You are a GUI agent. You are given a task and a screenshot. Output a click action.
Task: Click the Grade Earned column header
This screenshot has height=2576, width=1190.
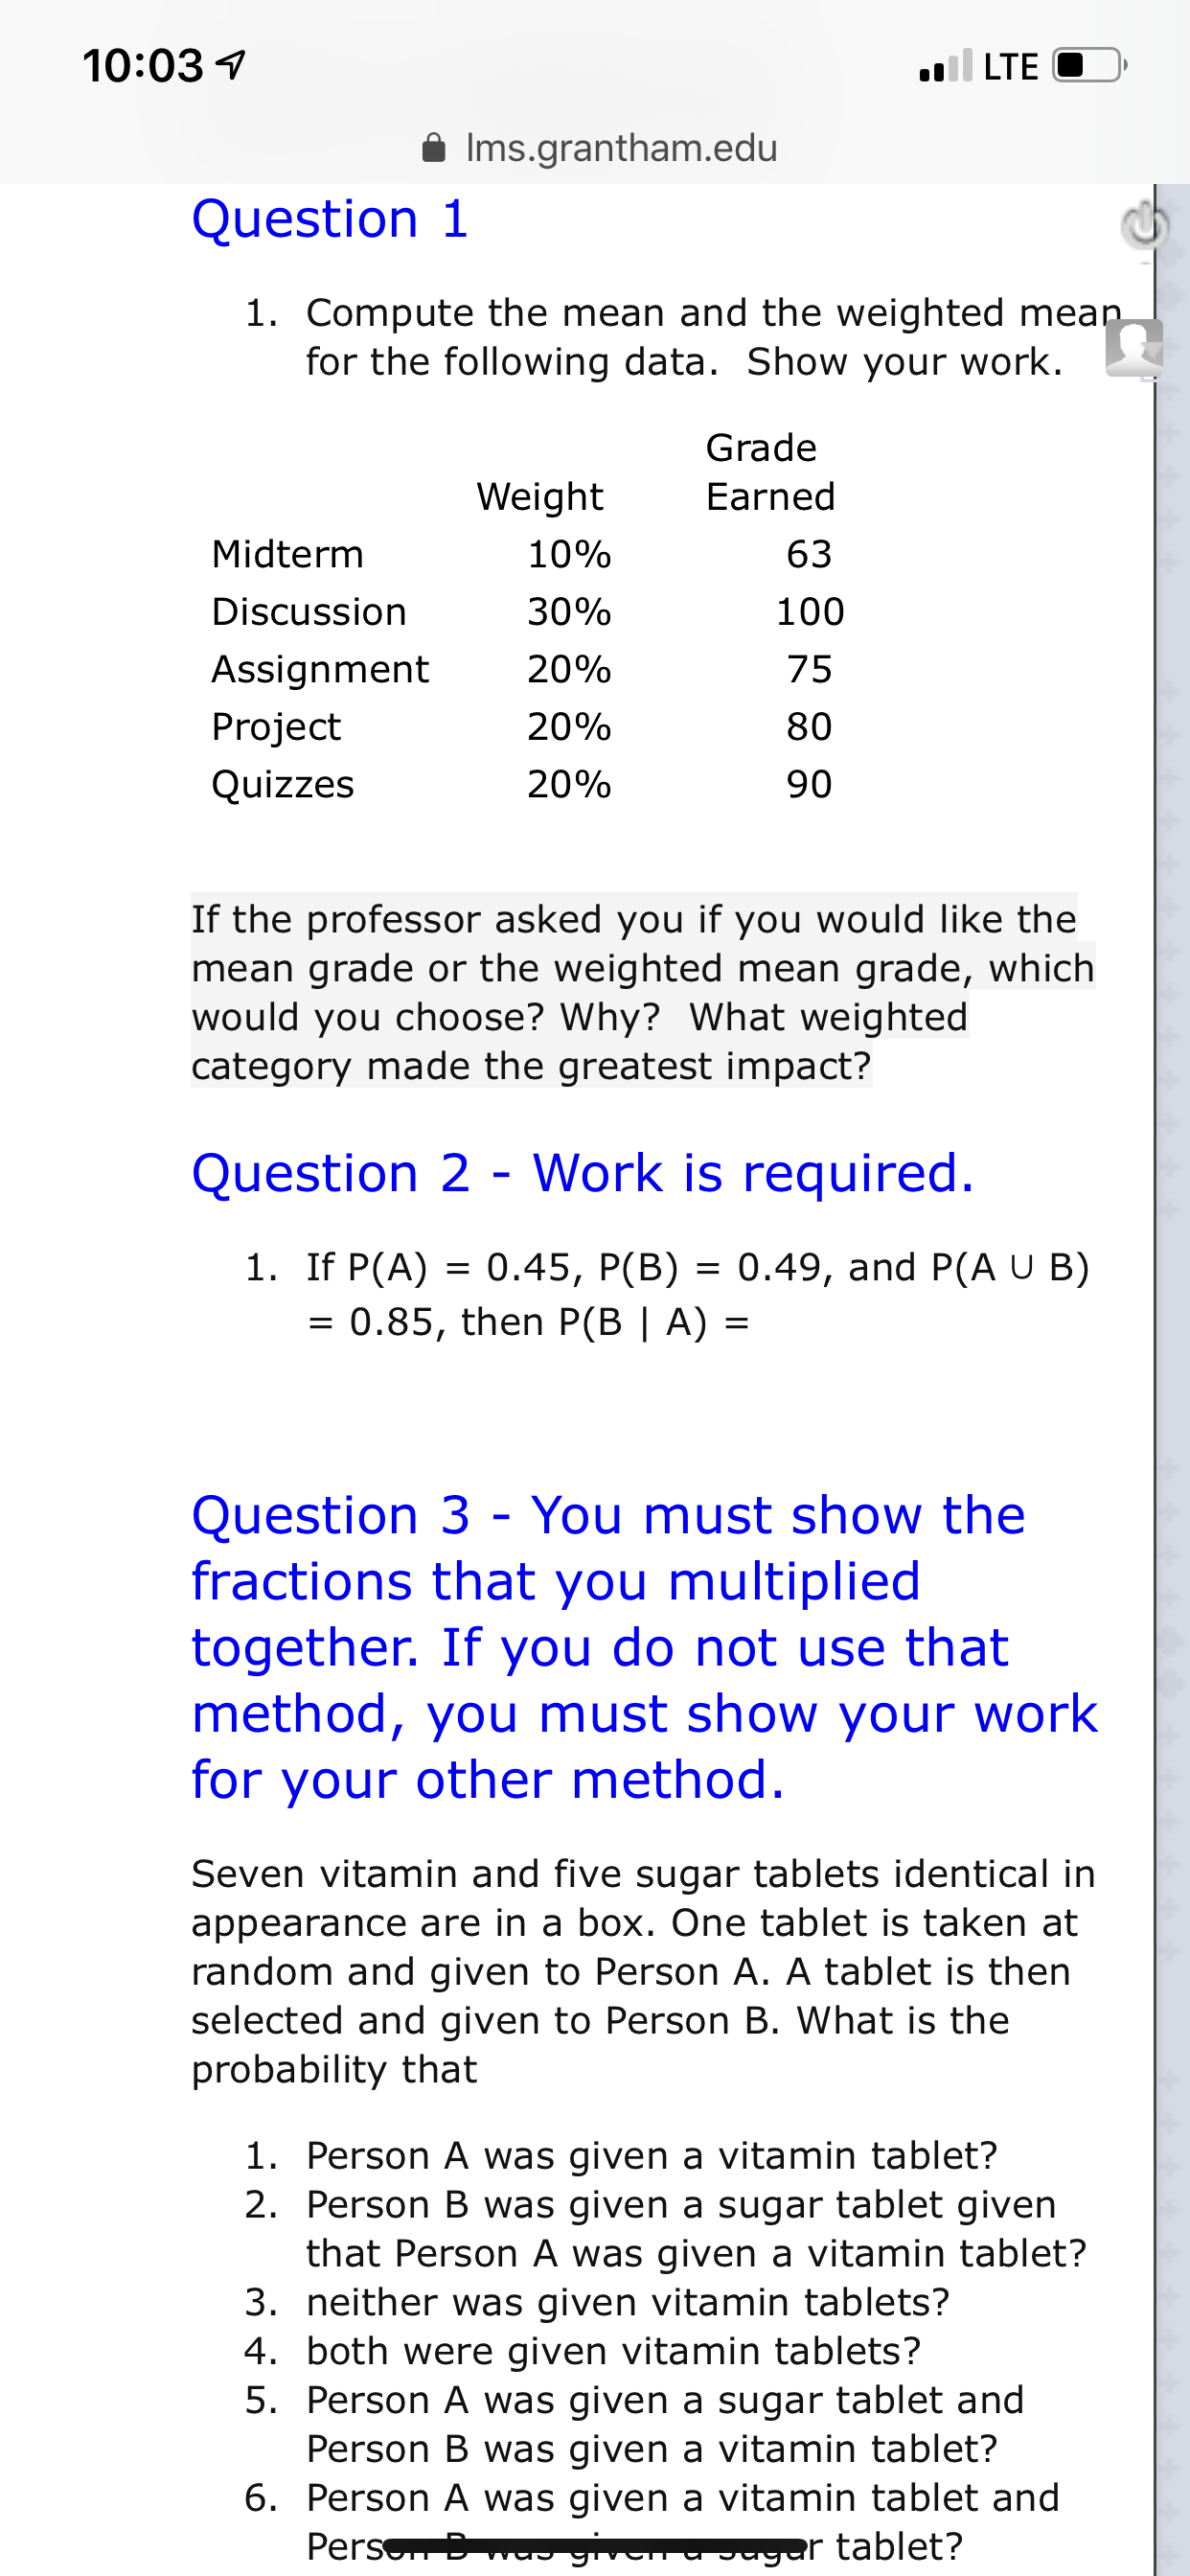770,472
